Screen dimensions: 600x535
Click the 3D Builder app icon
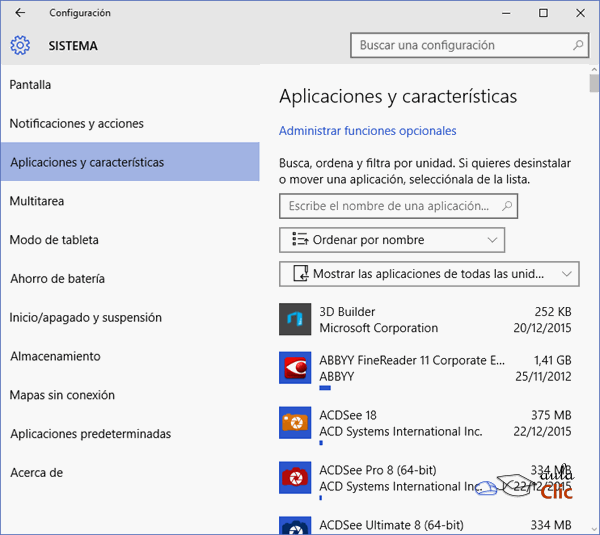[296, 320]
